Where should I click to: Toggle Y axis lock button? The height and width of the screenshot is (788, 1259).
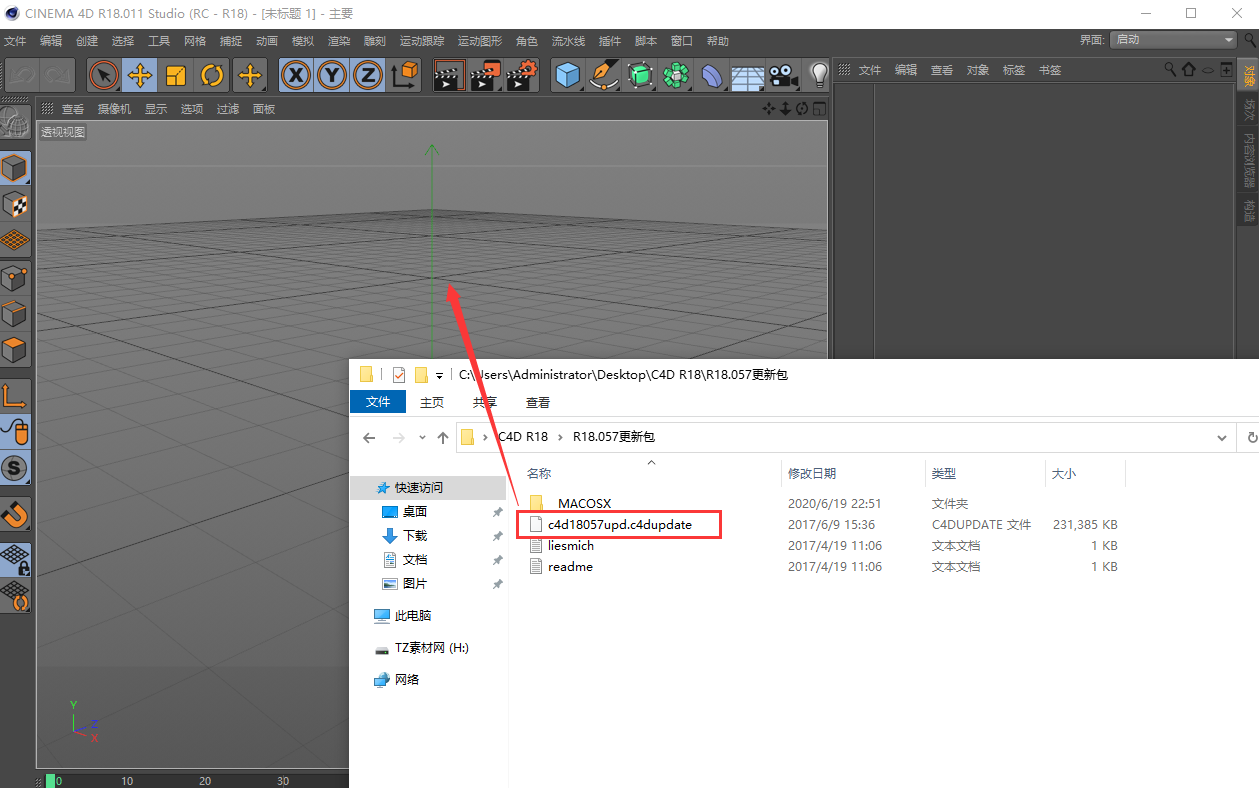coord(332,75)
